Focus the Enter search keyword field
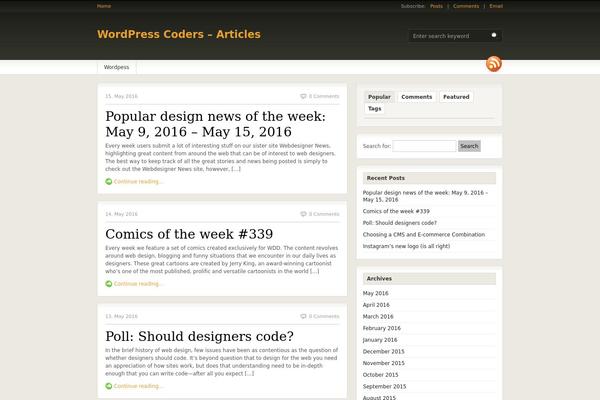The image size is (600, 400). 448,36
